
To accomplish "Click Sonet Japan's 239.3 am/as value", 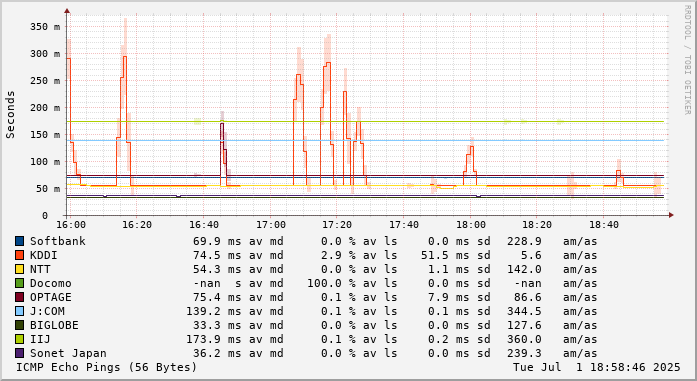I will pos(525,353).
